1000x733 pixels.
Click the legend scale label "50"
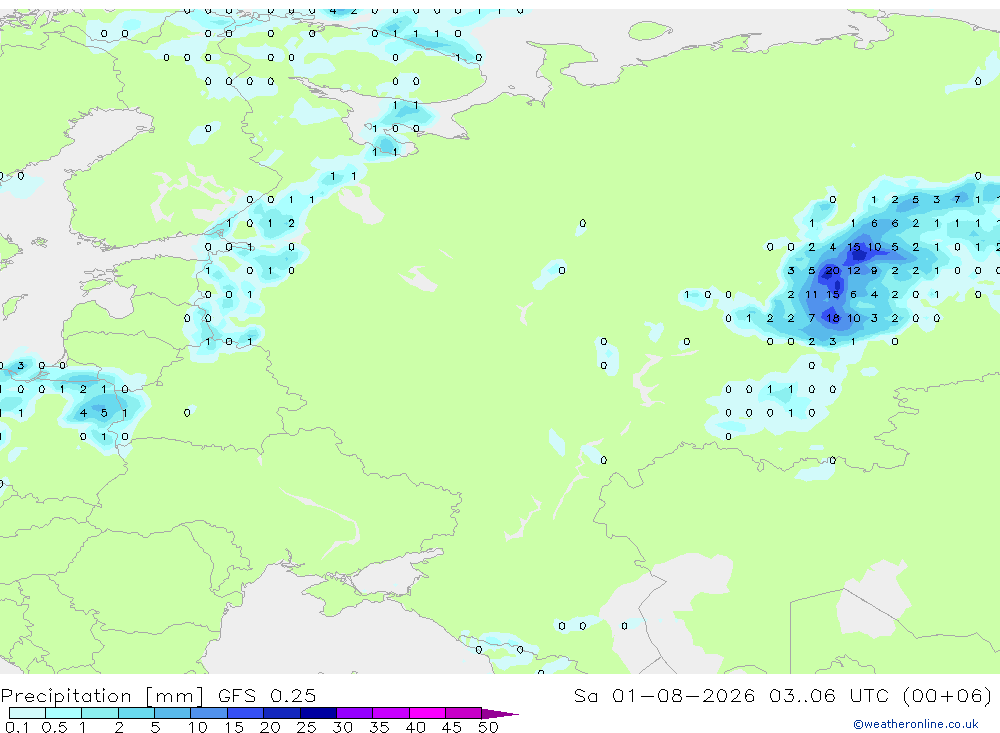click(x=488, y=727)
